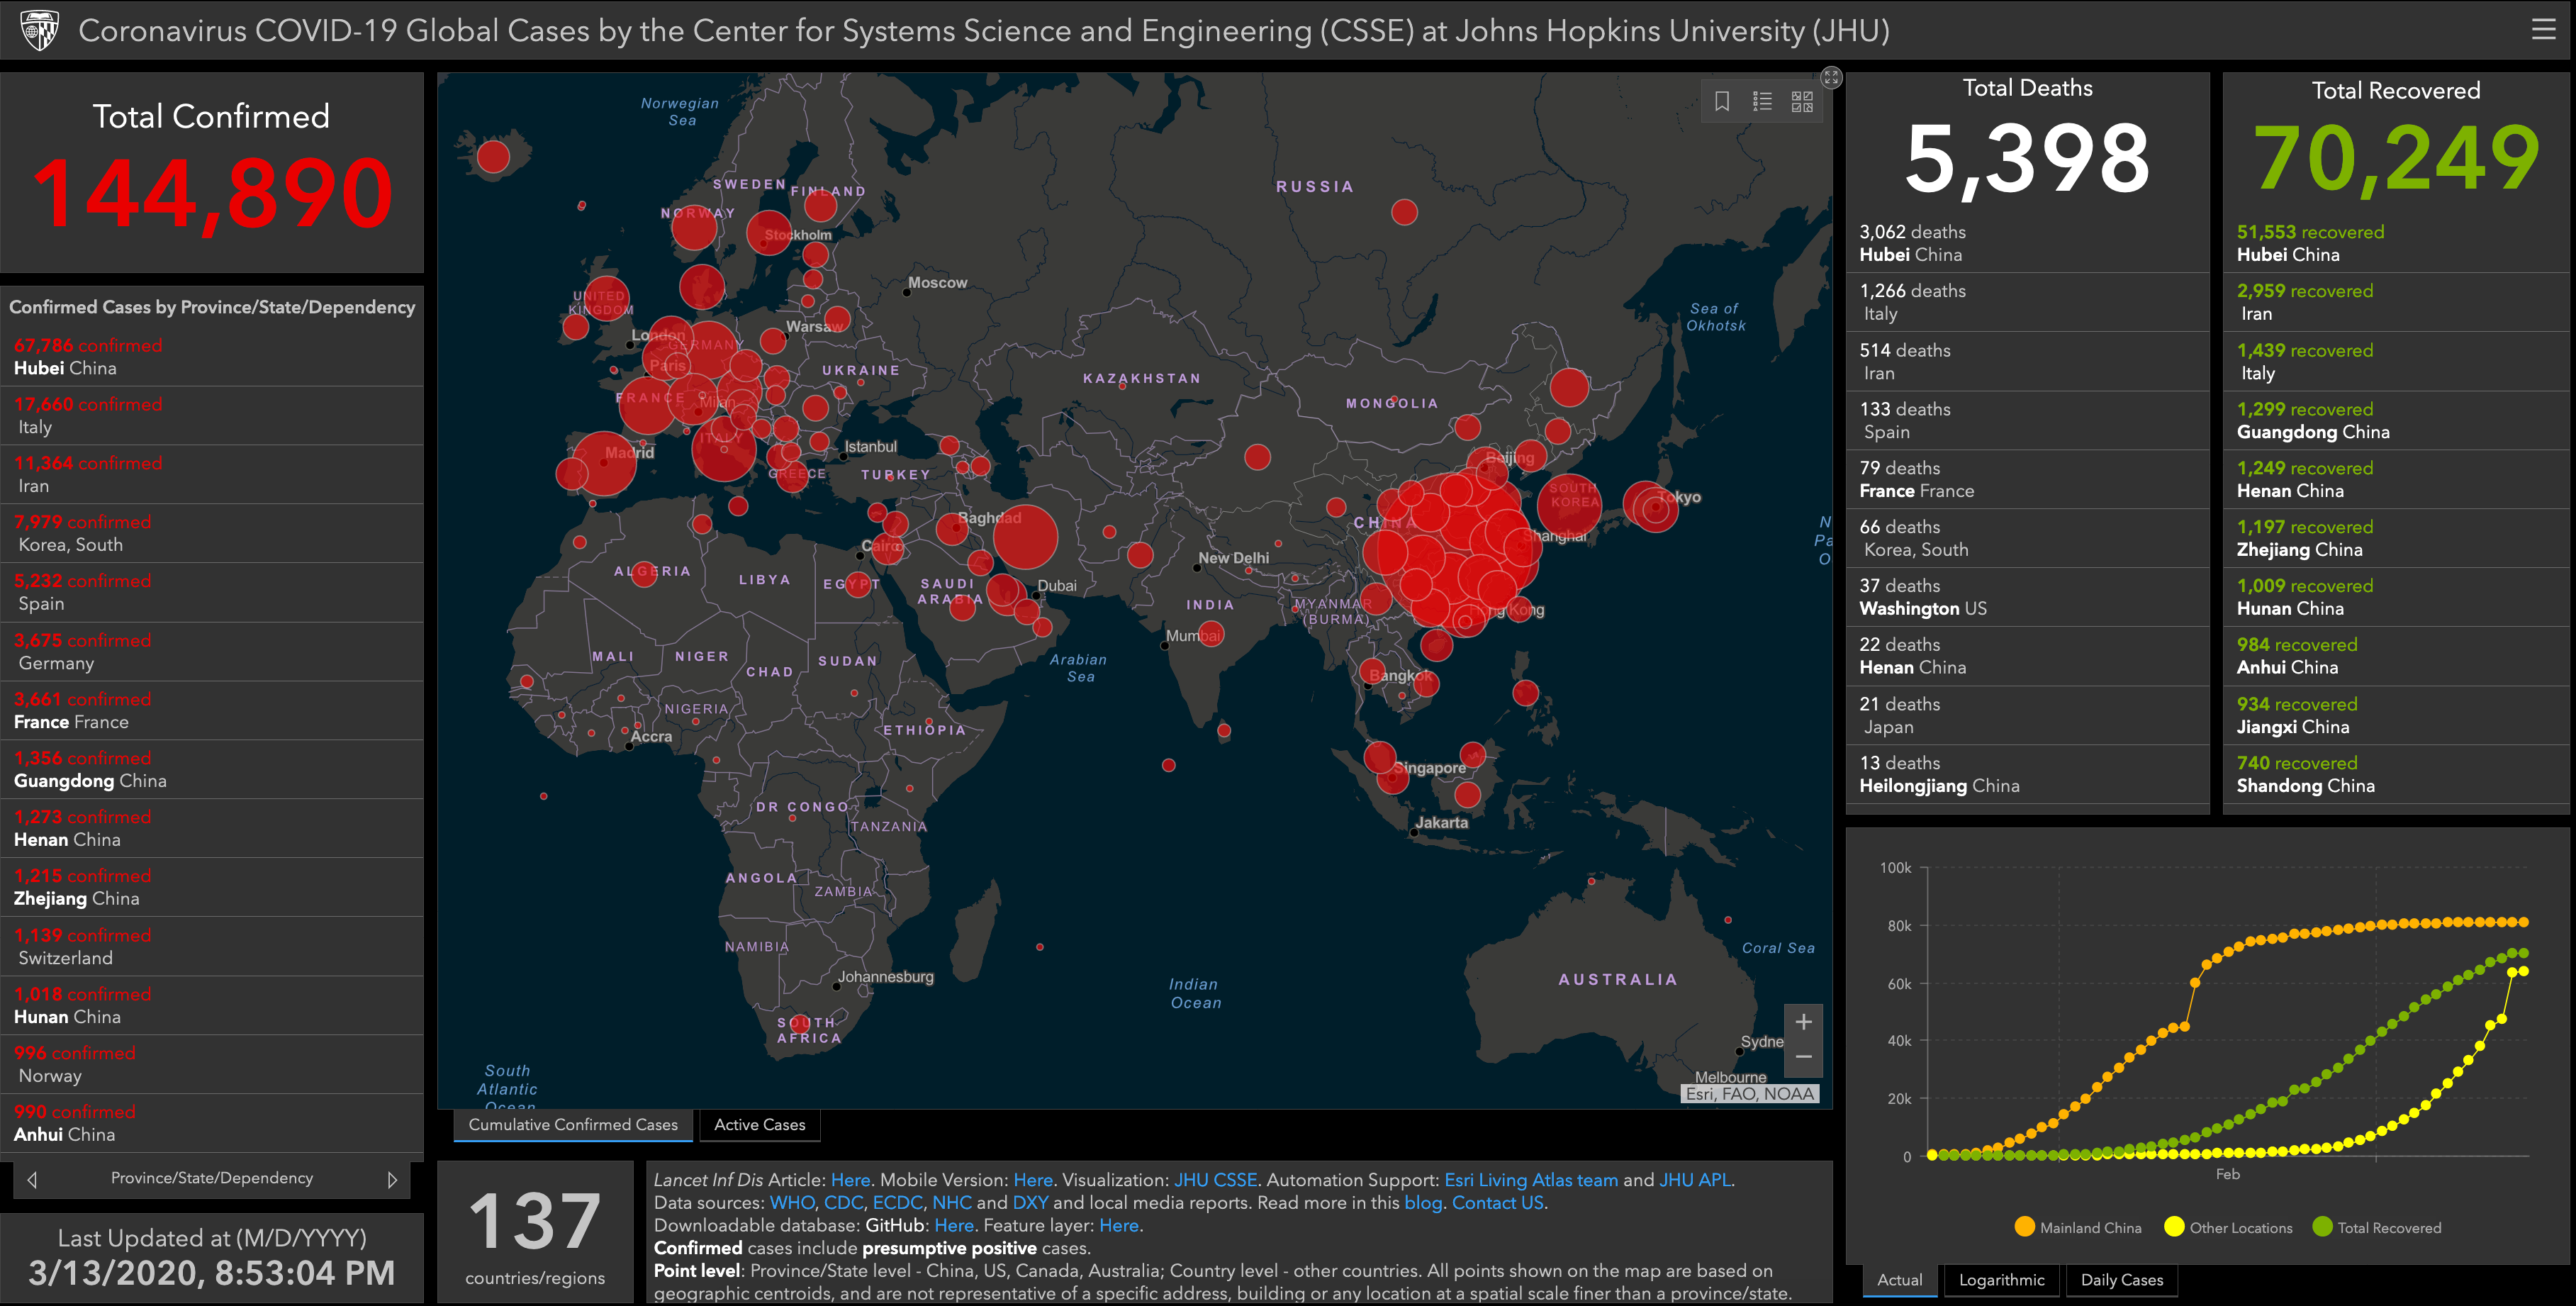The height and width of the screenshot is (1306, 2576).
Task: Open the map bookmarks icon
Action: click(x=1722, y=101)
